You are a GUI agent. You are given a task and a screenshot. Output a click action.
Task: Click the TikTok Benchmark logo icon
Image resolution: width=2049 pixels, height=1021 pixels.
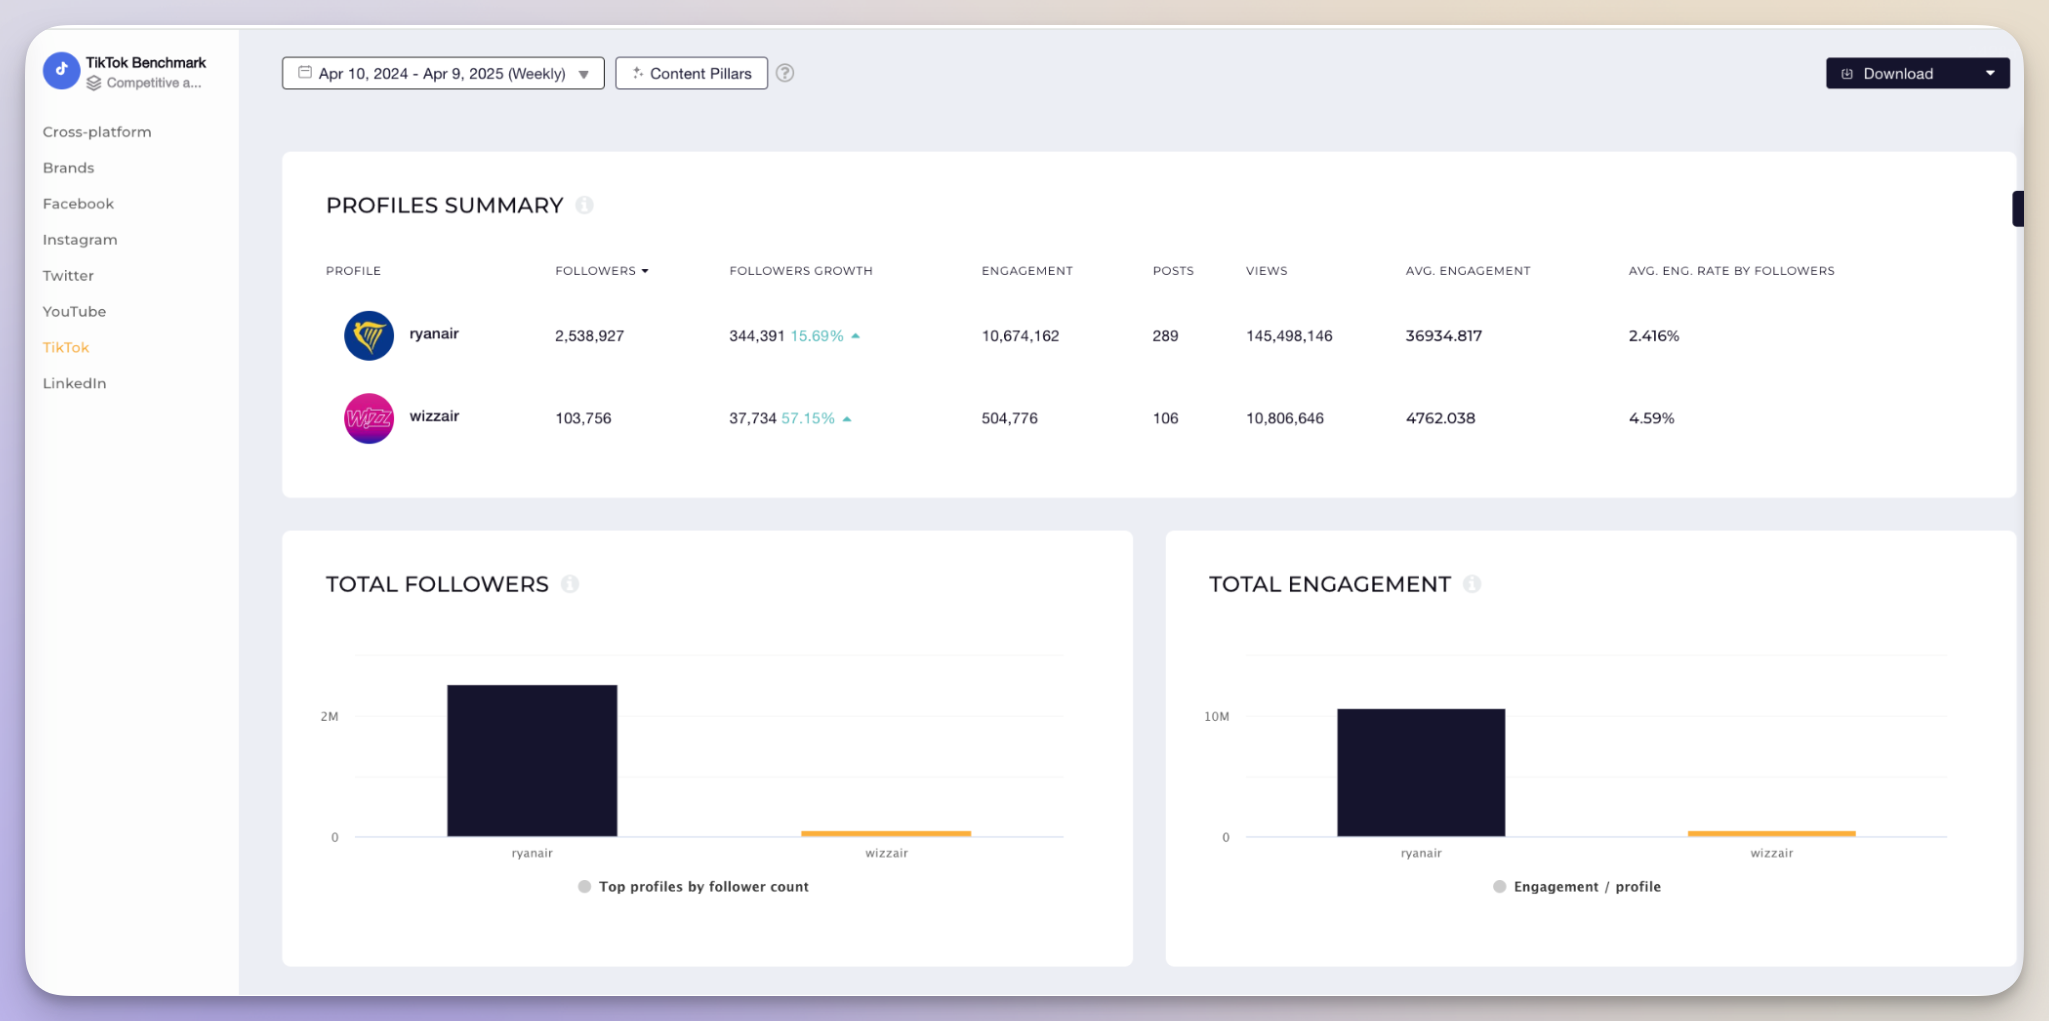pos(61,71)
